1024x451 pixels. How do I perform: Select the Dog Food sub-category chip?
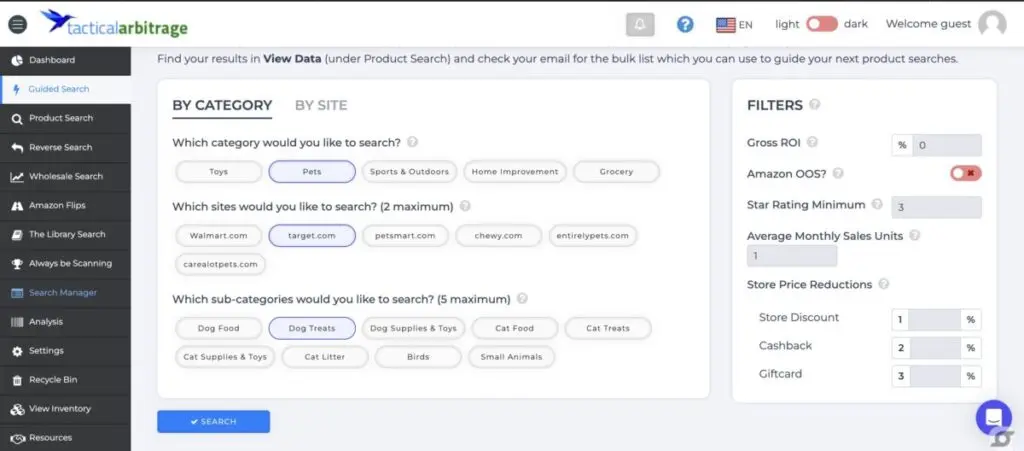click(217, 328)
